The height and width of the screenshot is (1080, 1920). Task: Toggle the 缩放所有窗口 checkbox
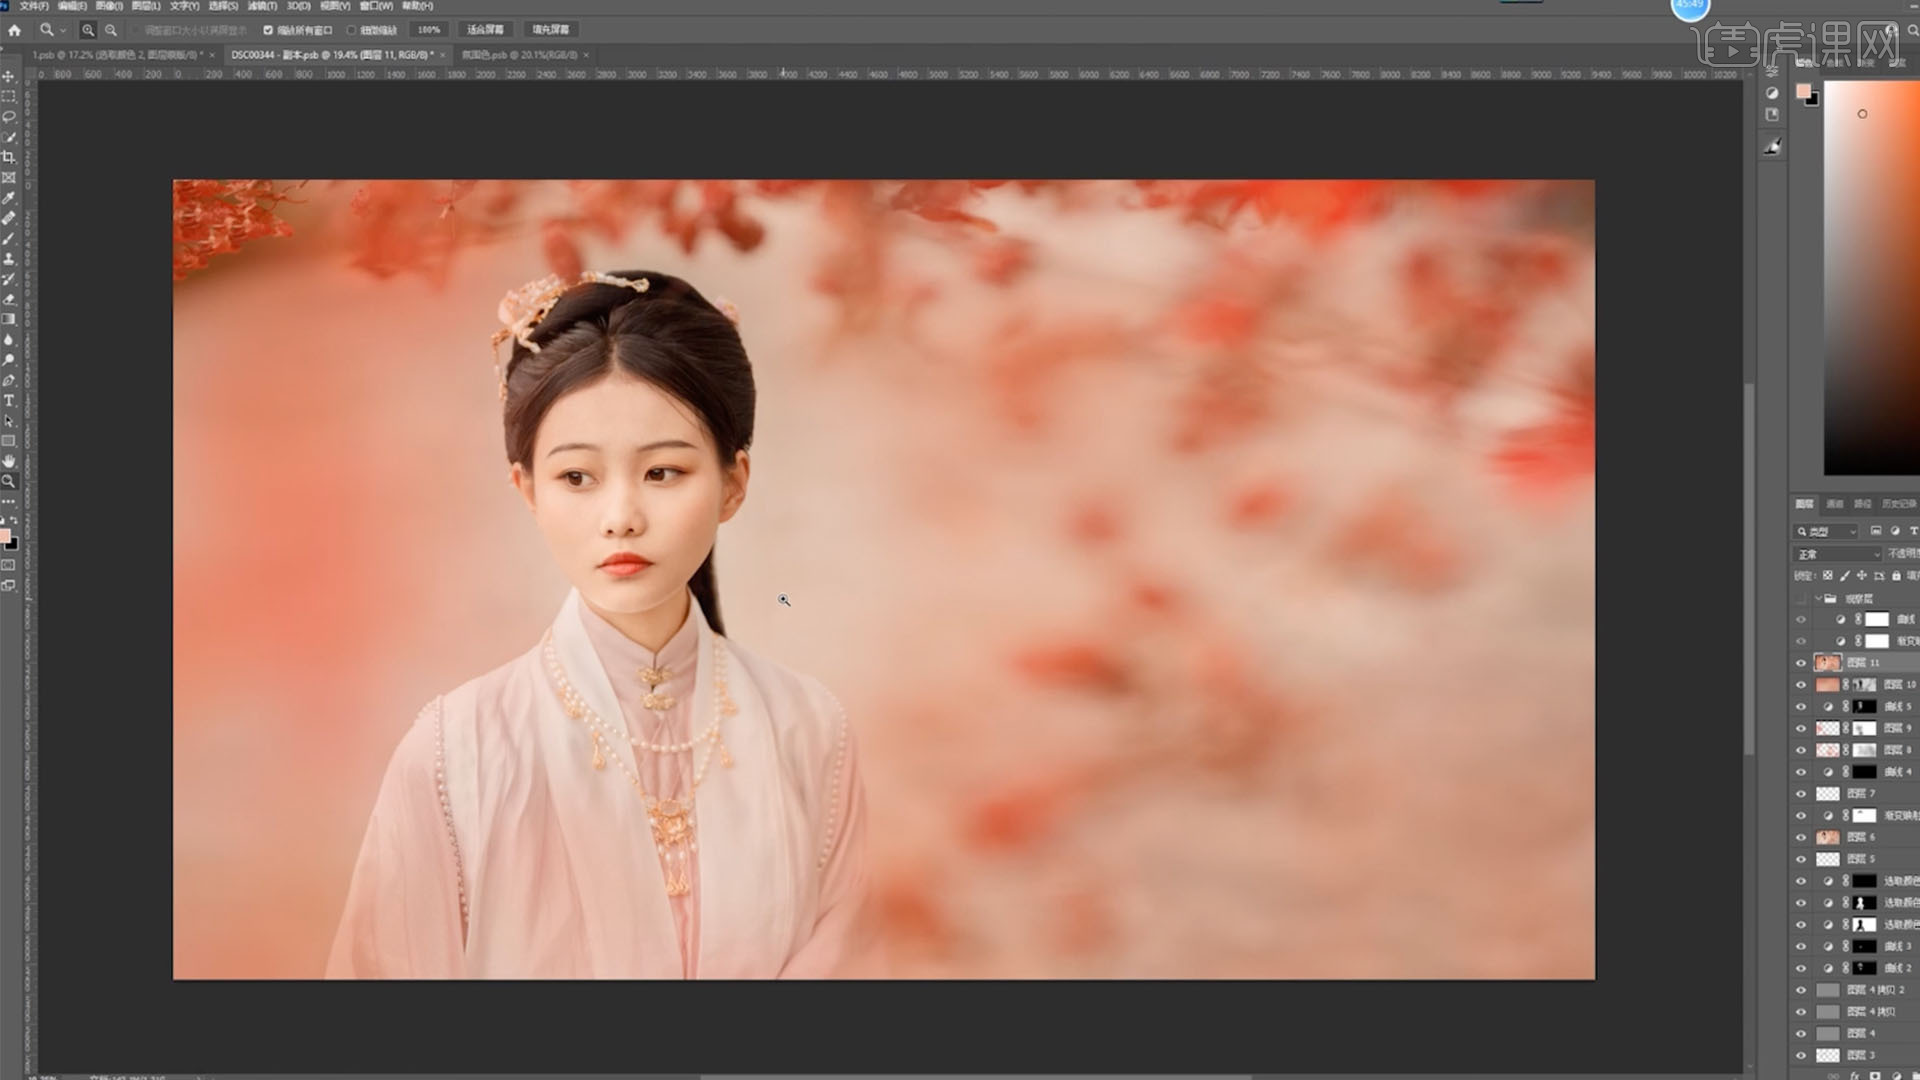pos(268,30)
